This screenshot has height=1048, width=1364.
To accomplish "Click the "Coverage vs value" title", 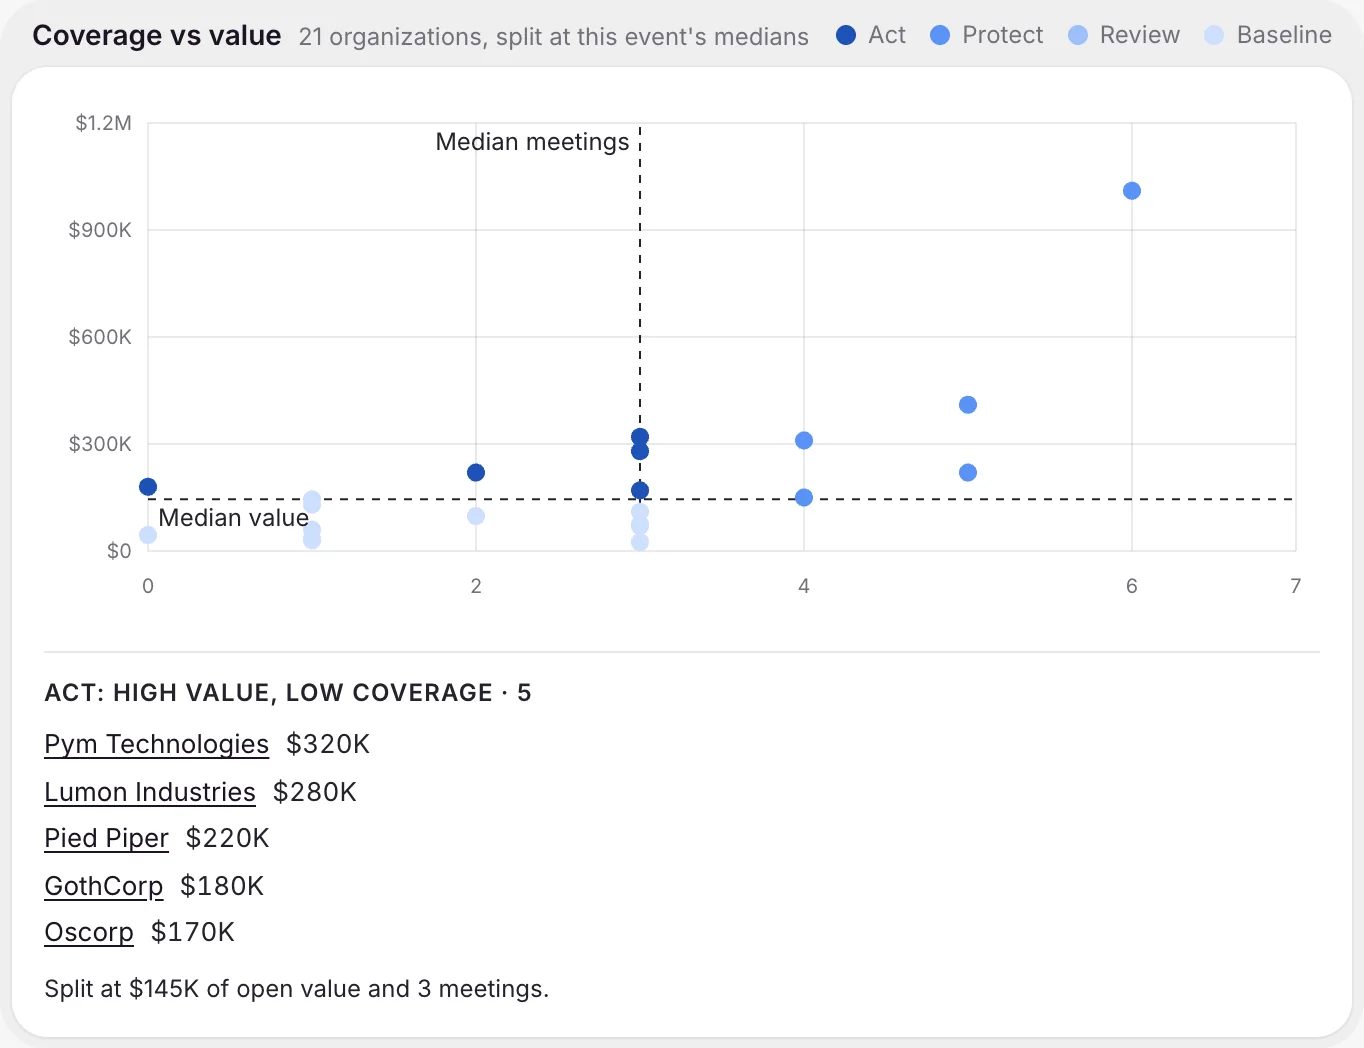I will [x=157, y=35].
